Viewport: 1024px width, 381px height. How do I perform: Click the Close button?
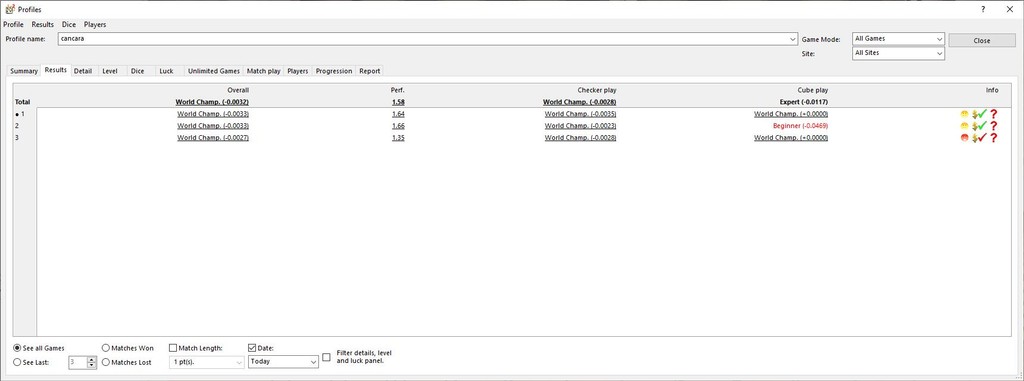click(x=982, y=41)
